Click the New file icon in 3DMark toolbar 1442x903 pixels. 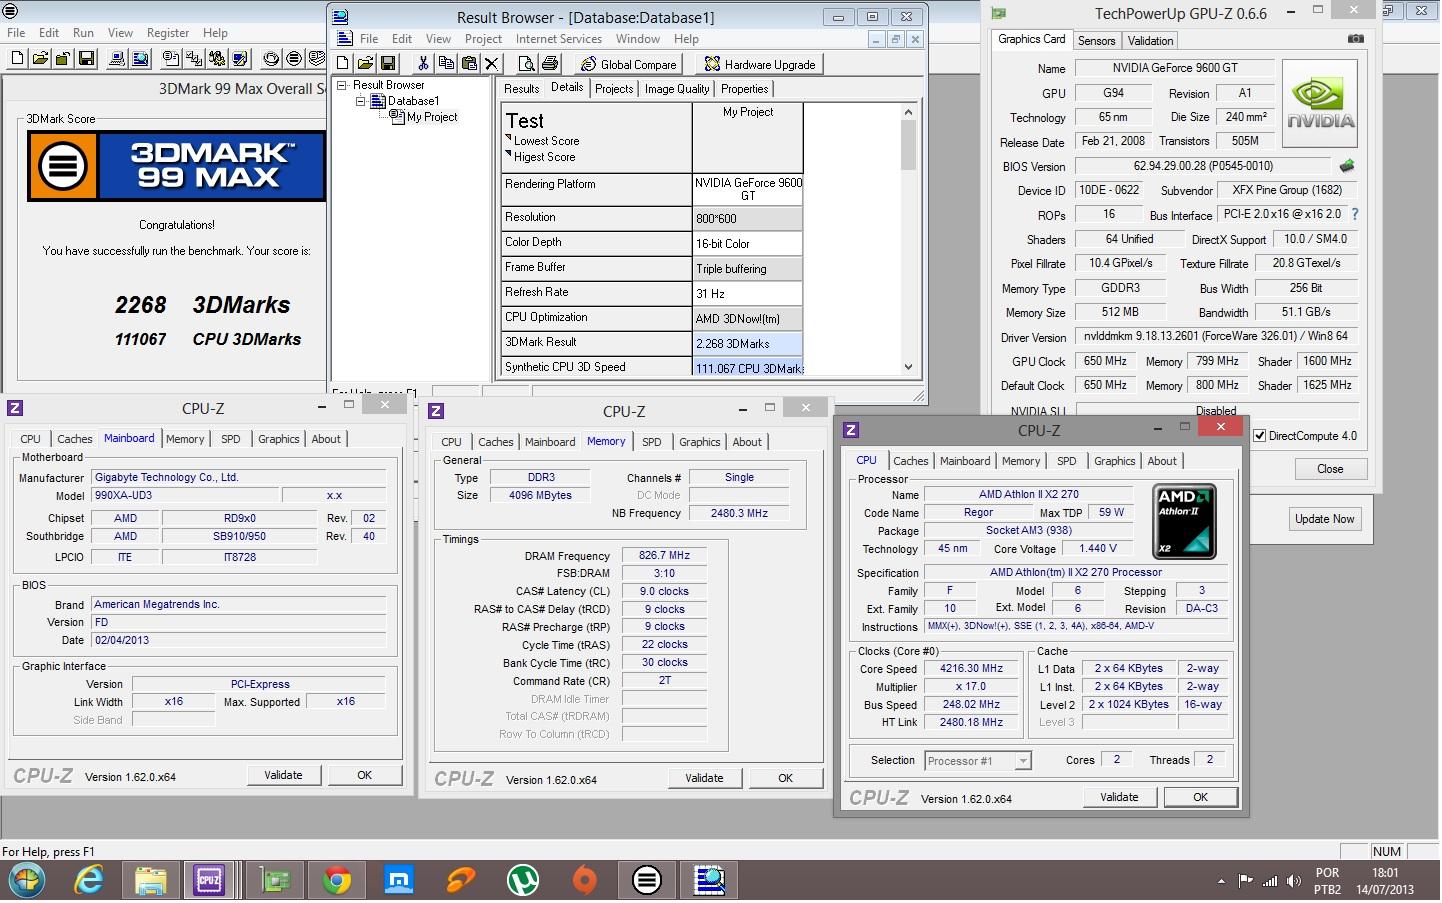point(17,59)
